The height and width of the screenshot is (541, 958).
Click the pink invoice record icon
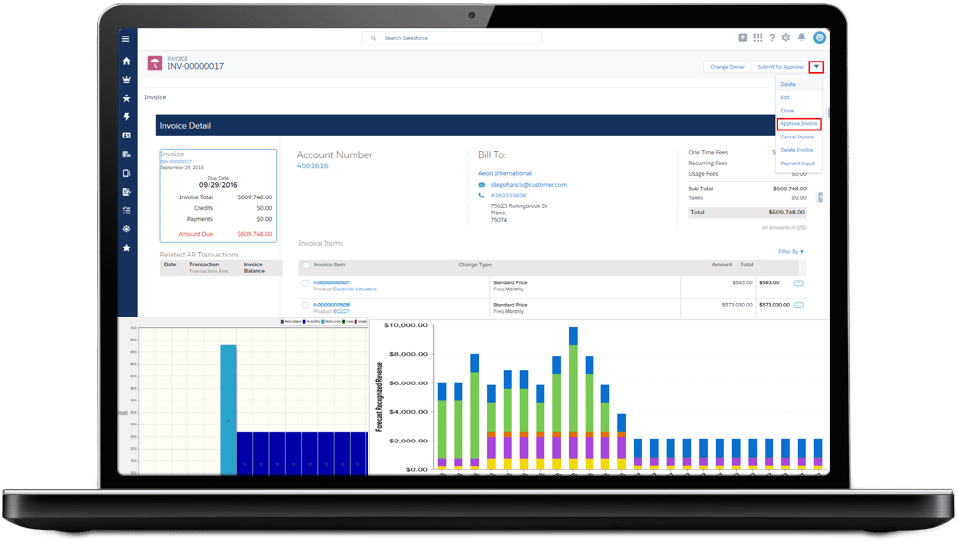pos(155,63)
